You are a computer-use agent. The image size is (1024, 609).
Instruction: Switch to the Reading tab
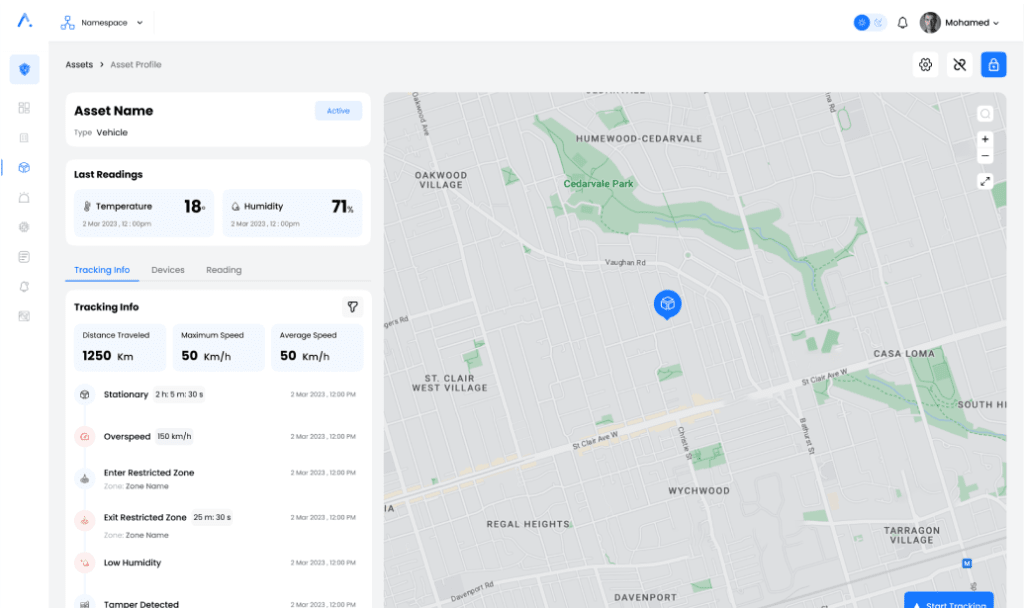pos(223,270)
